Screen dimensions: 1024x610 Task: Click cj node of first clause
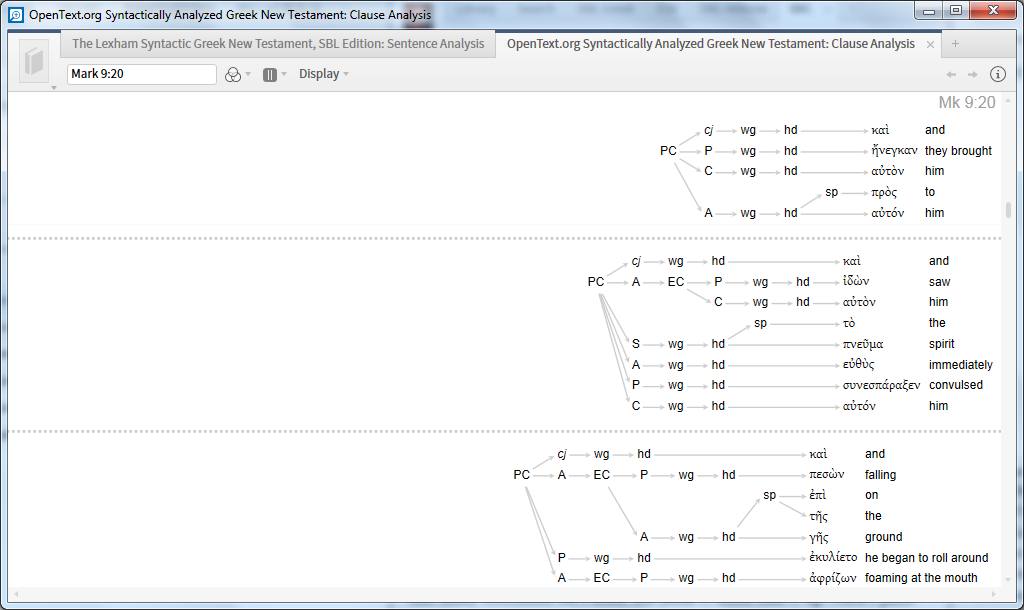[709, 130]
